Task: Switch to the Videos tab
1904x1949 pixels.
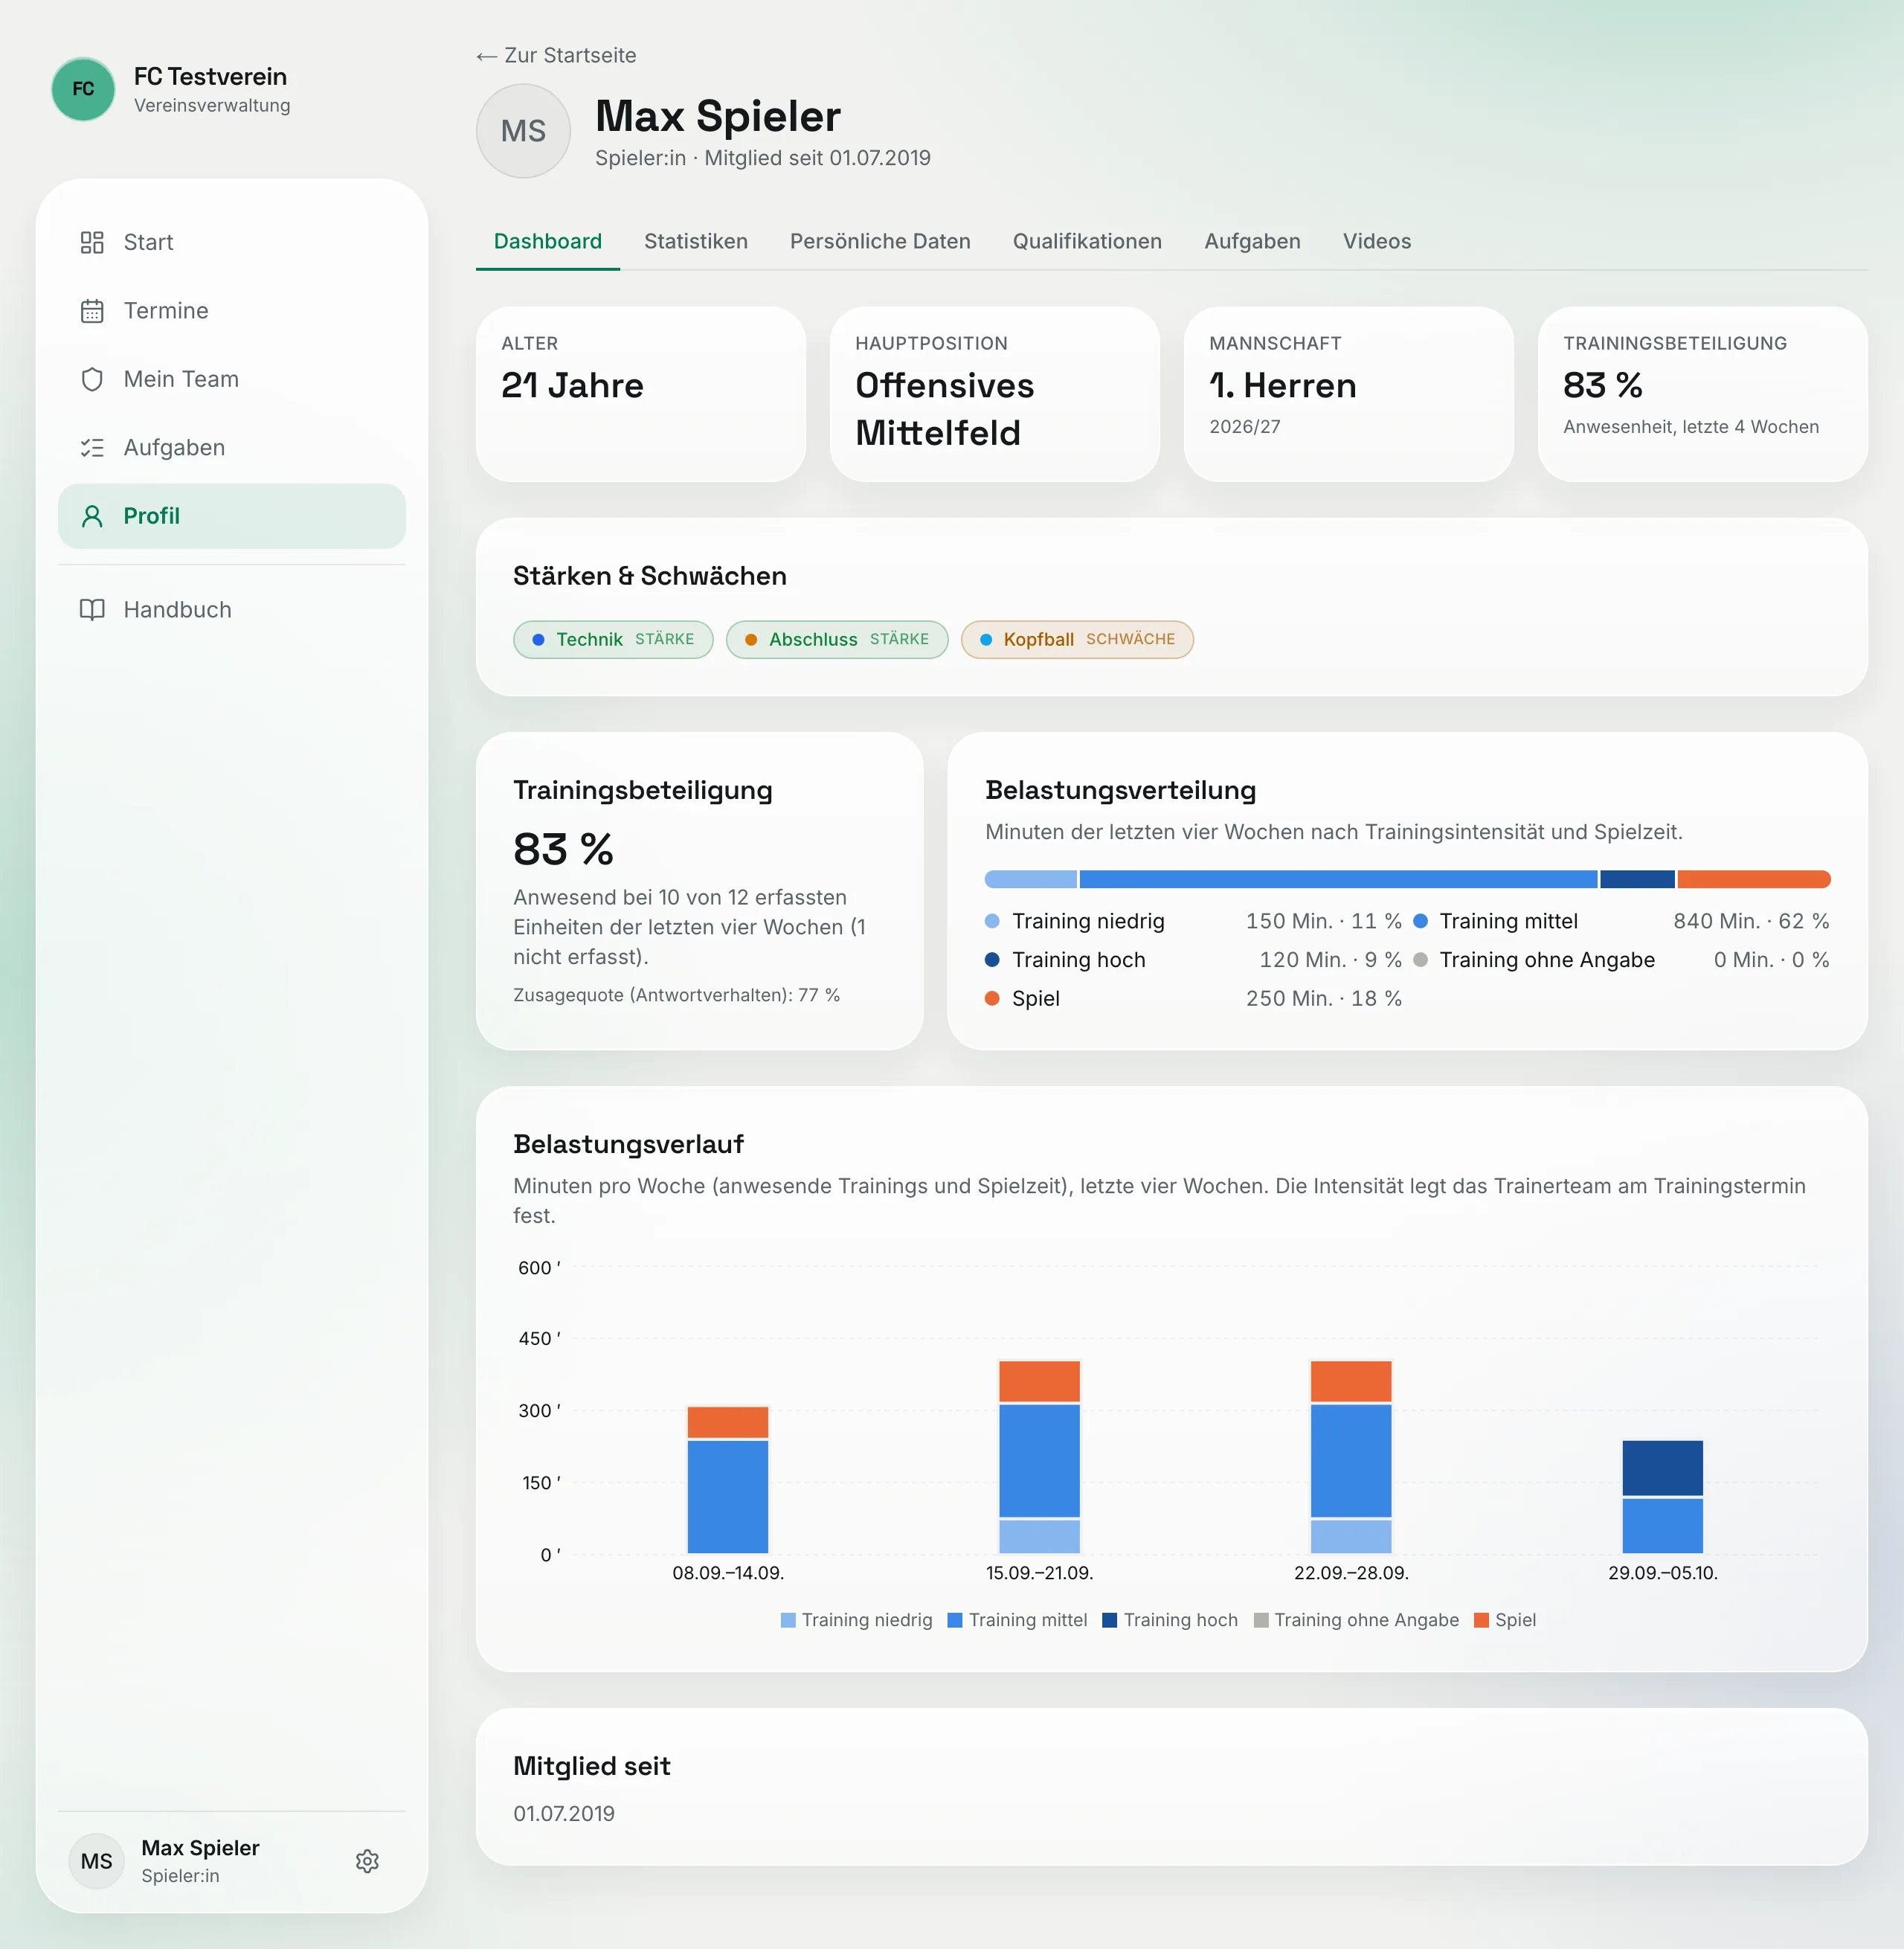Action: click(1376, 241)
